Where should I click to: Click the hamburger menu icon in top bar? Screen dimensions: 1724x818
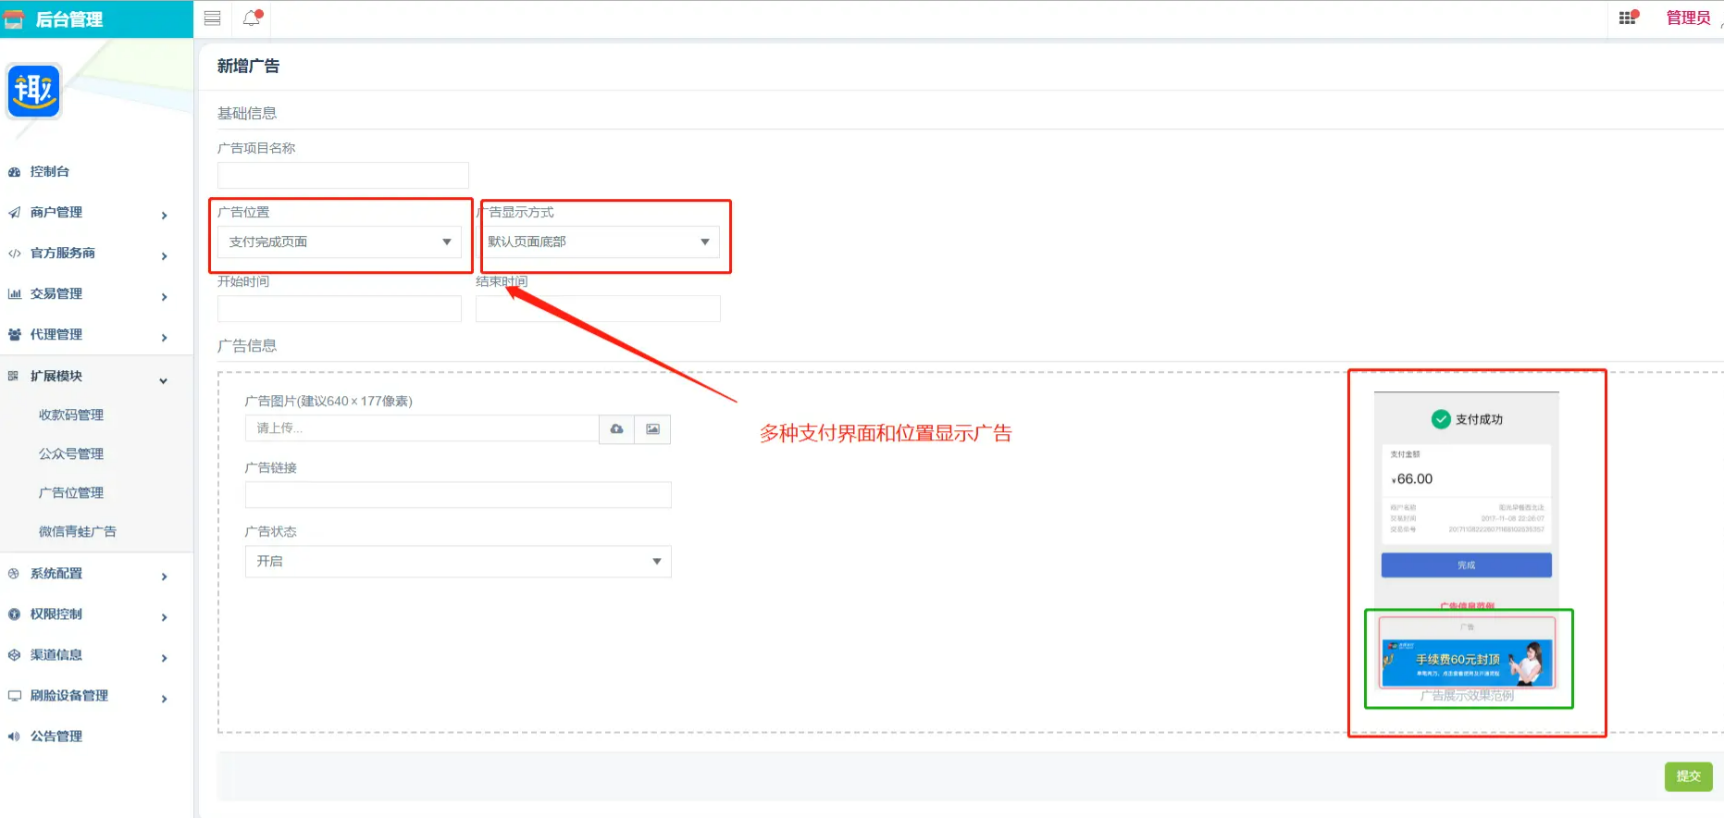pos(212,18)
